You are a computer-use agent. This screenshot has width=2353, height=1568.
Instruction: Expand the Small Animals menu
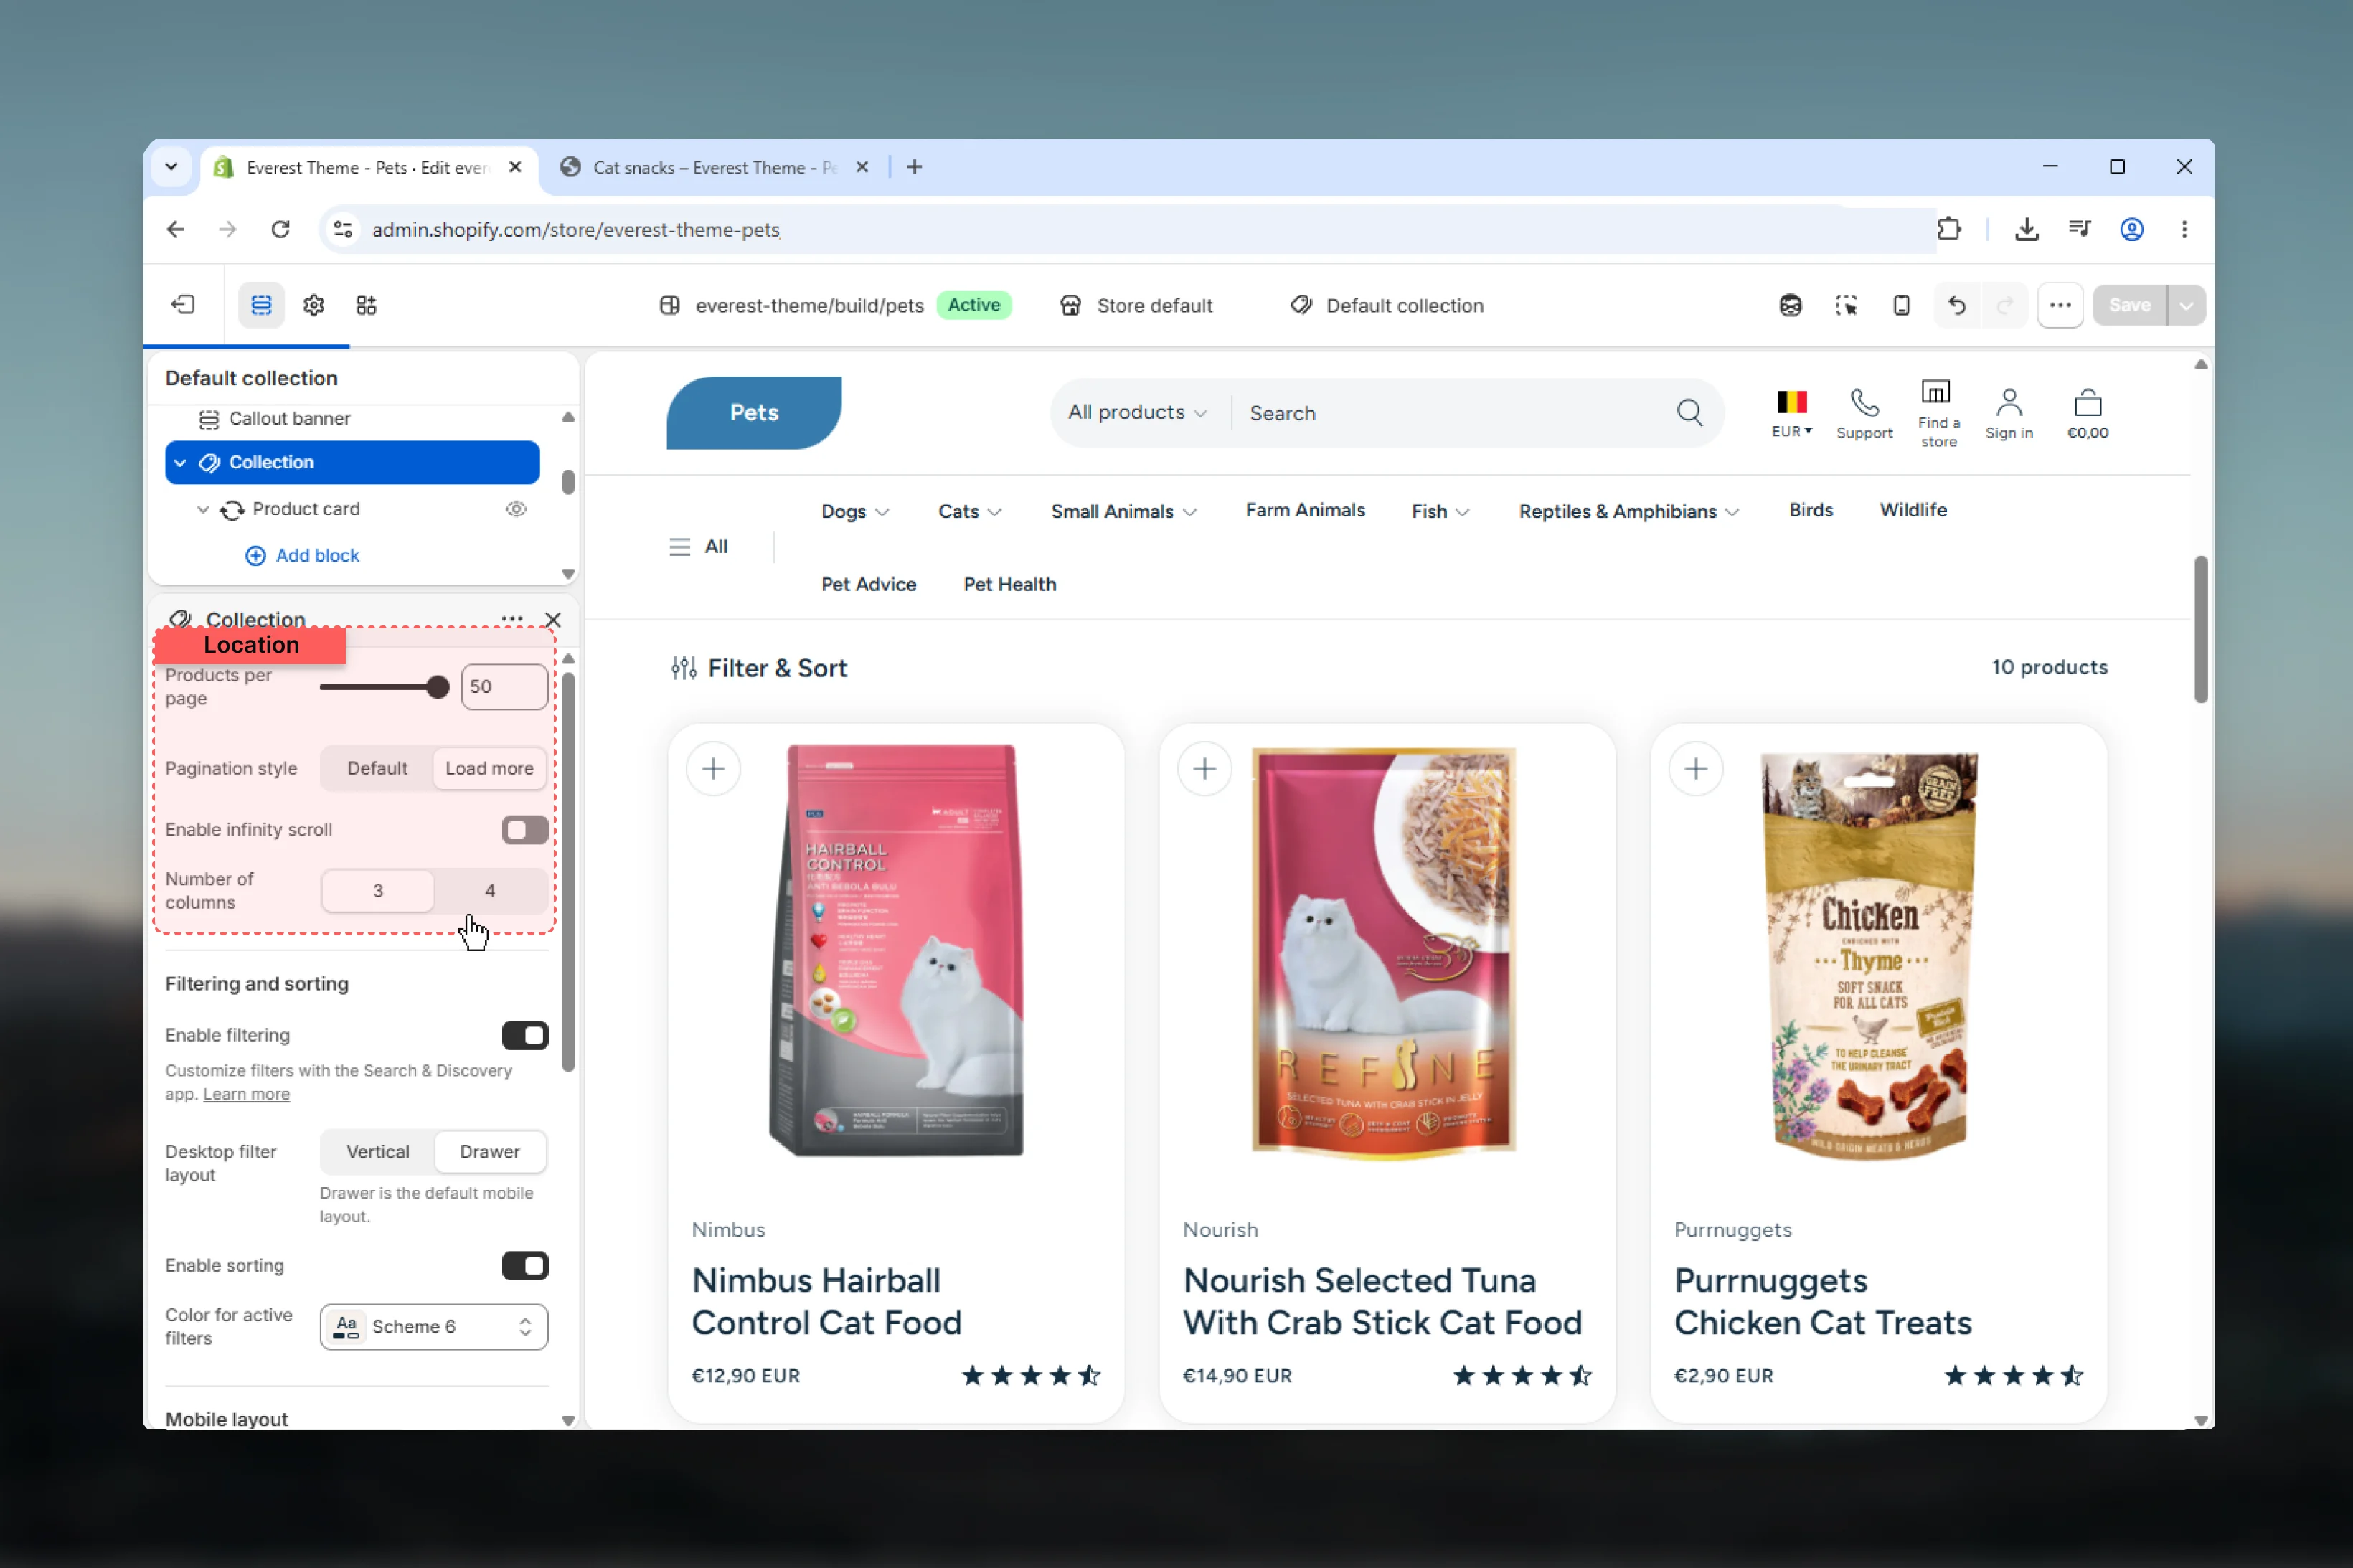[1123, 511]
